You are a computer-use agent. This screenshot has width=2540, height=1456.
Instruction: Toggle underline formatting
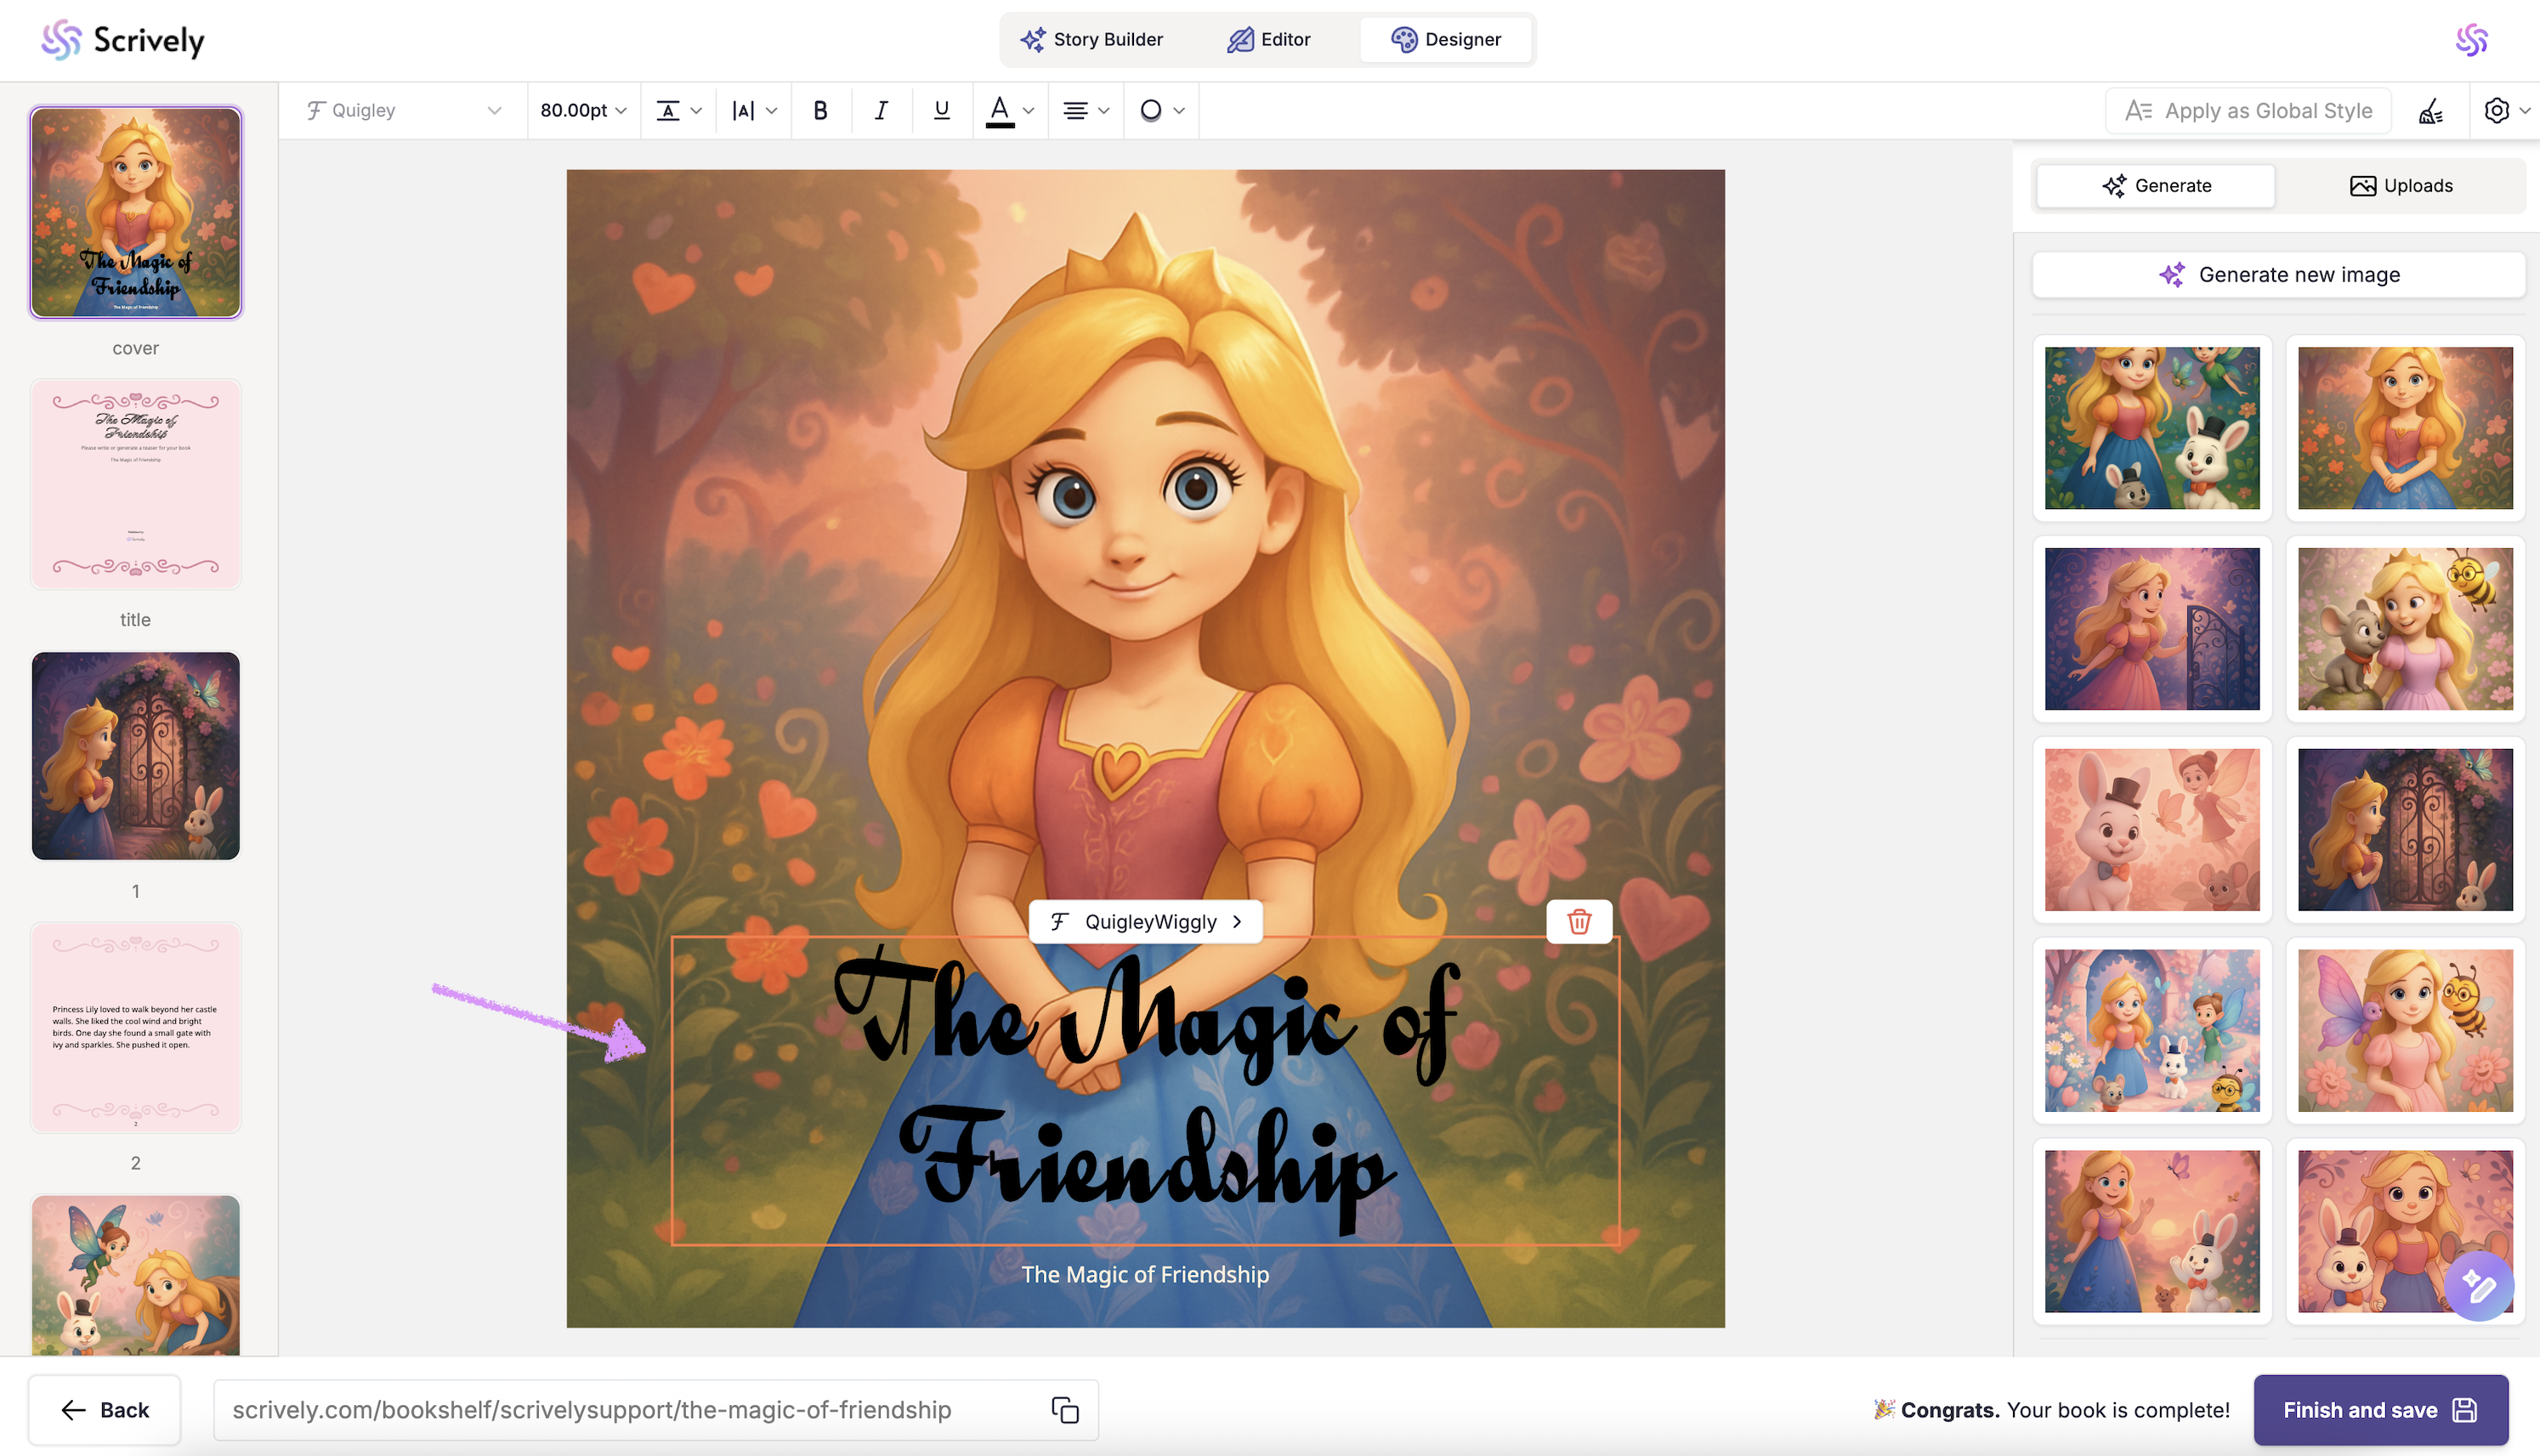941,111
